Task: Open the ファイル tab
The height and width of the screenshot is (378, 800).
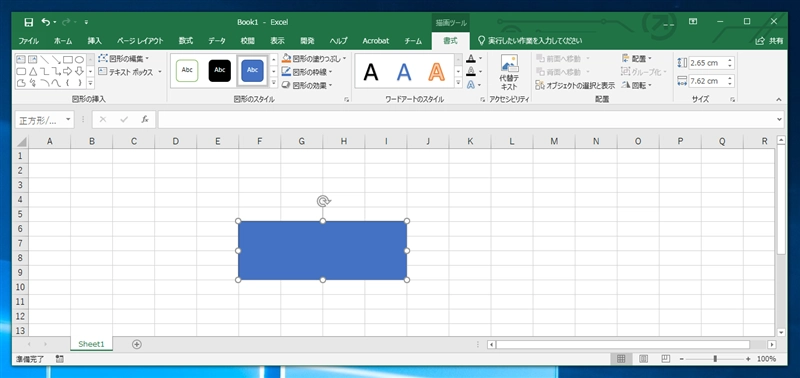Action: click(x=29, y=41)
